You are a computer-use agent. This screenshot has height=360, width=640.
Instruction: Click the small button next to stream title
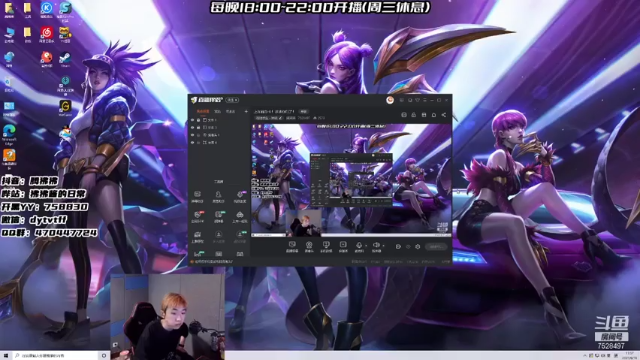(x=304, y=111)
